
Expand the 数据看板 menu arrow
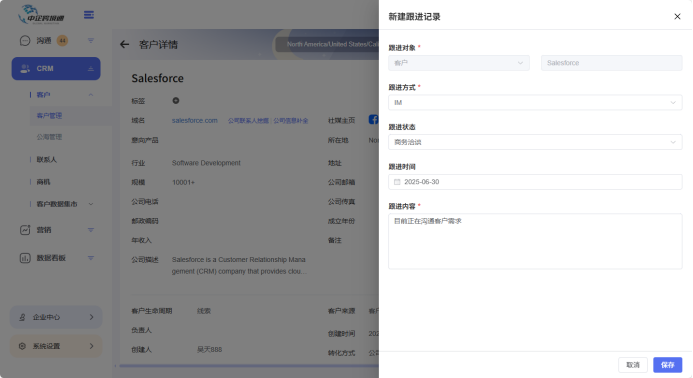91,258
